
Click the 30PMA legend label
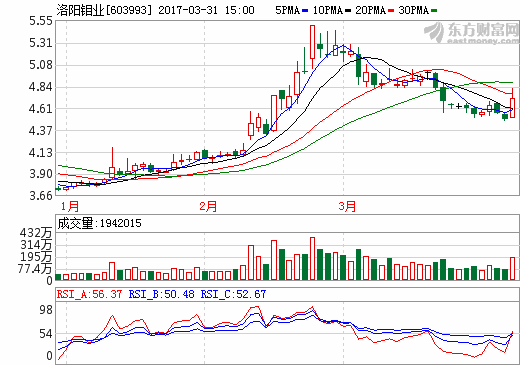click(x=414, y=10)
